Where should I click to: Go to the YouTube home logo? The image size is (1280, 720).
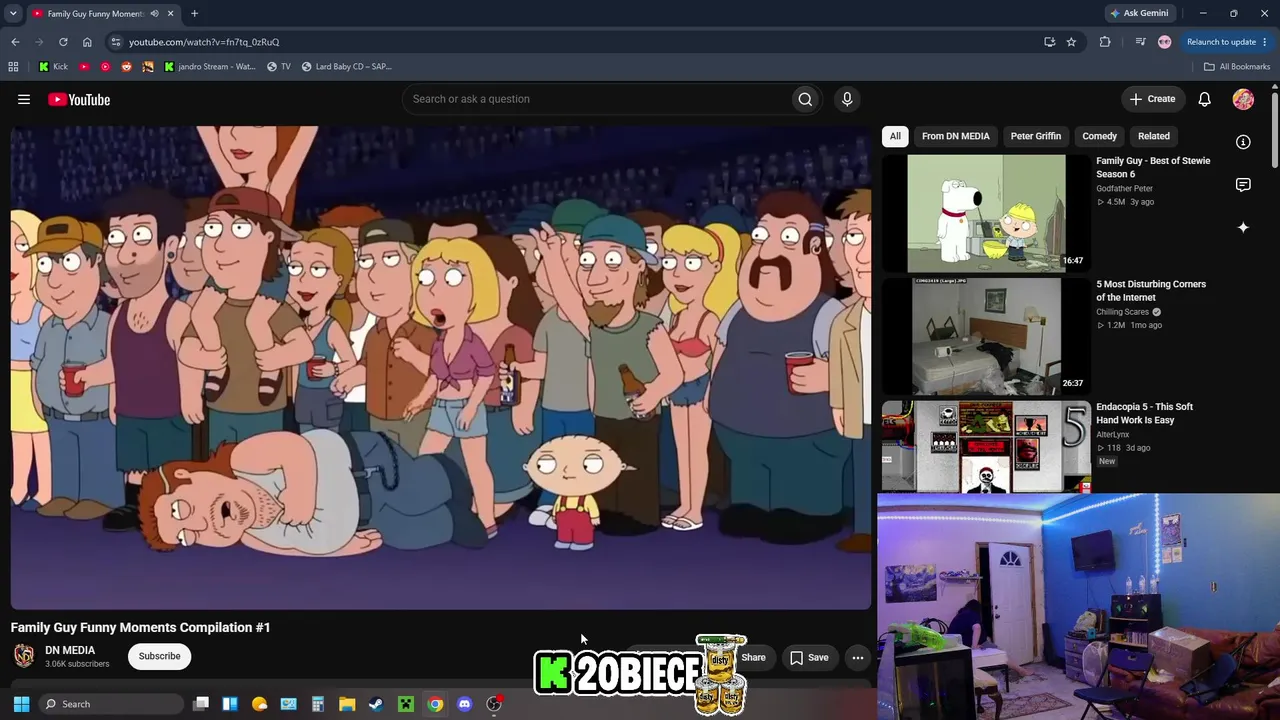(79, 99)
